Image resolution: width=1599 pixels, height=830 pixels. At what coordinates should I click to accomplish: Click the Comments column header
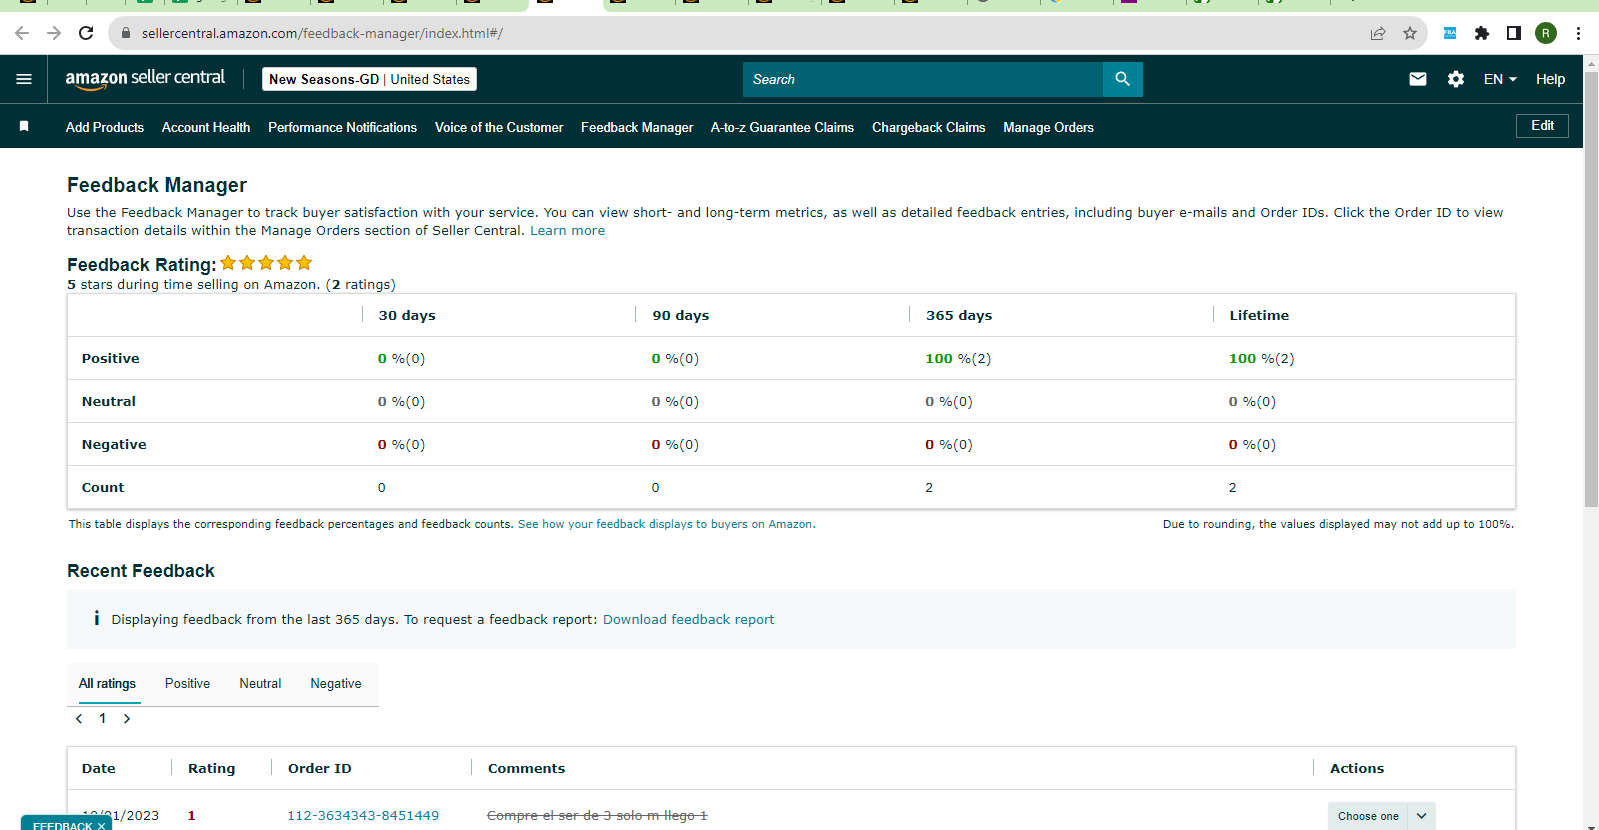[x=526, y=769]
